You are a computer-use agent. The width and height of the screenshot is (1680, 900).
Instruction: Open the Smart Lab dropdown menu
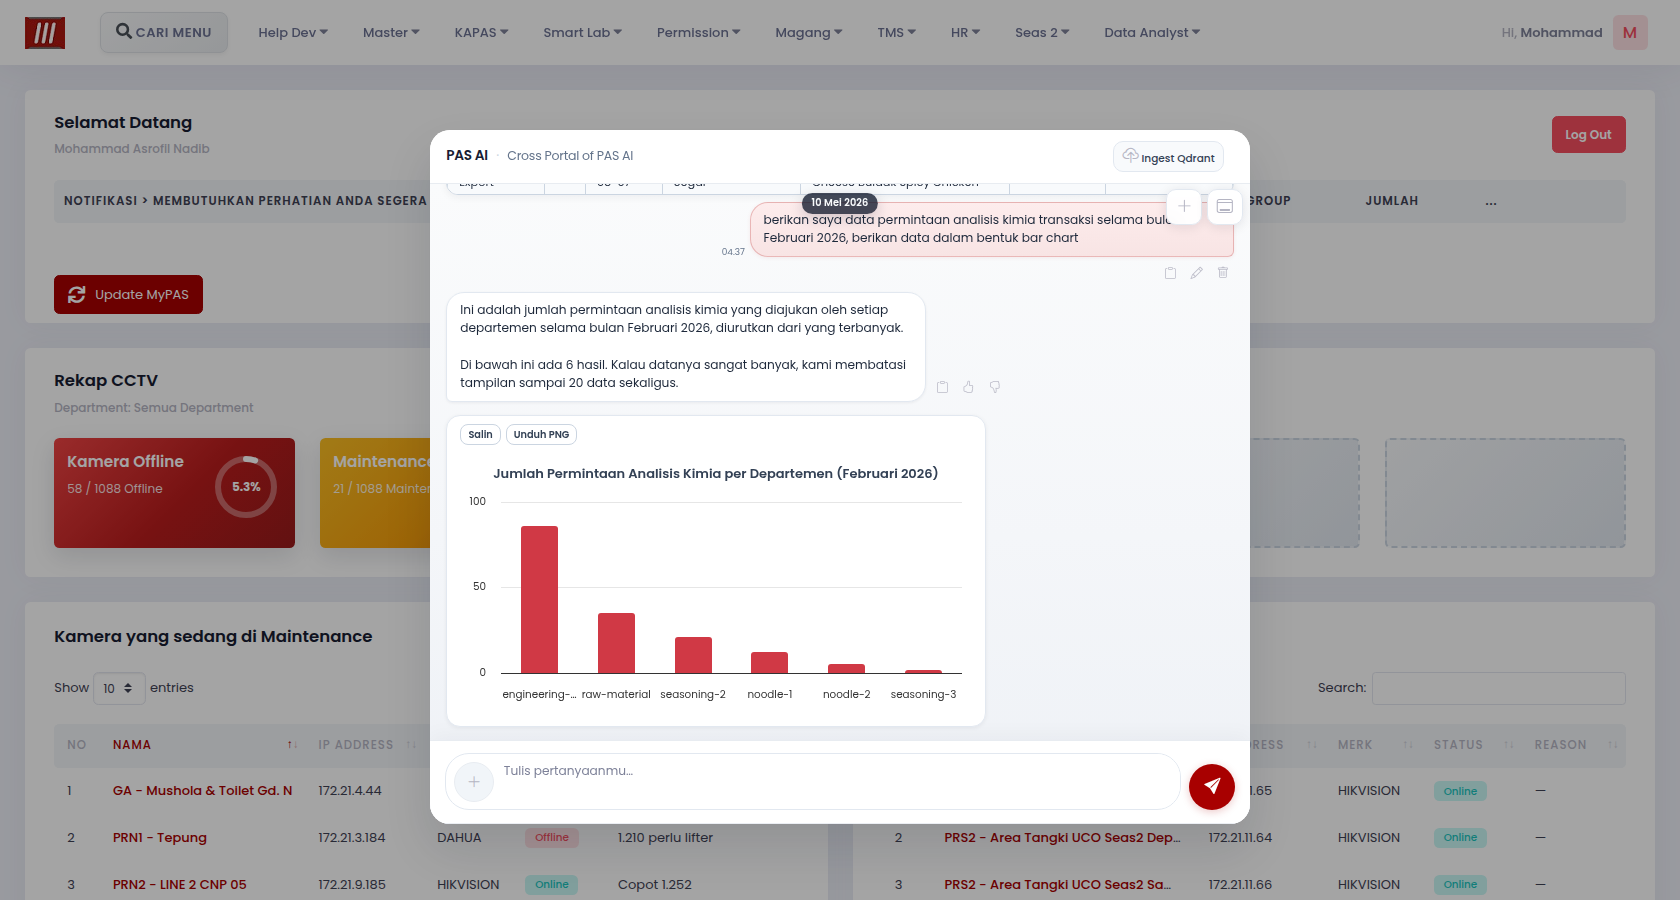[x=582, y=33]
